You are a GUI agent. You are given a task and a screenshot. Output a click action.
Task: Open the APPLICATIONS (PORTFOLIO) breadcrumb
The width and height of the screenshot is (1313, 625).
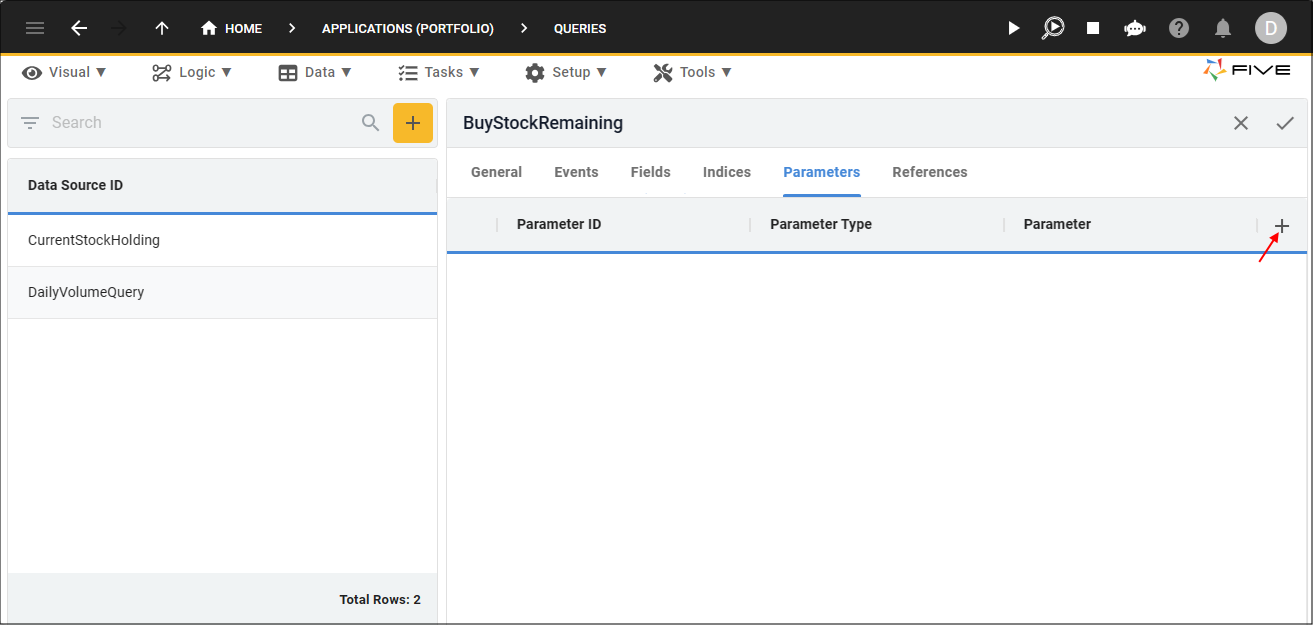pos(408,29)
